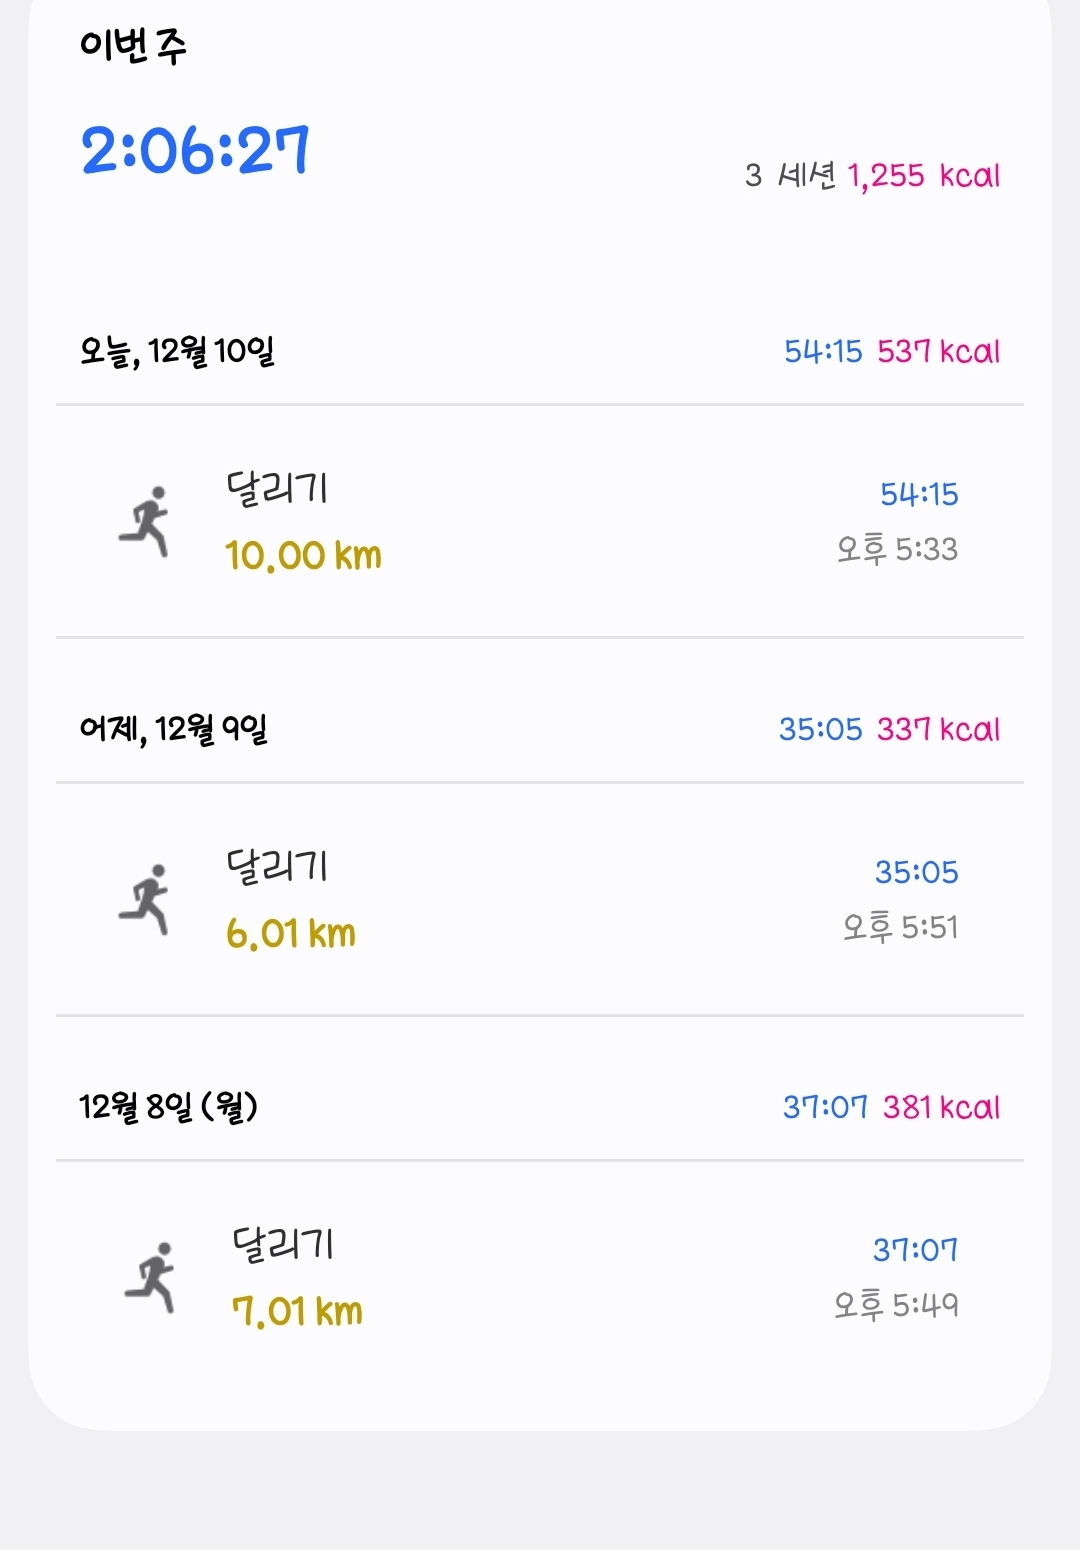Tap the weekly total time 2:06:27

tap(195, 151)
